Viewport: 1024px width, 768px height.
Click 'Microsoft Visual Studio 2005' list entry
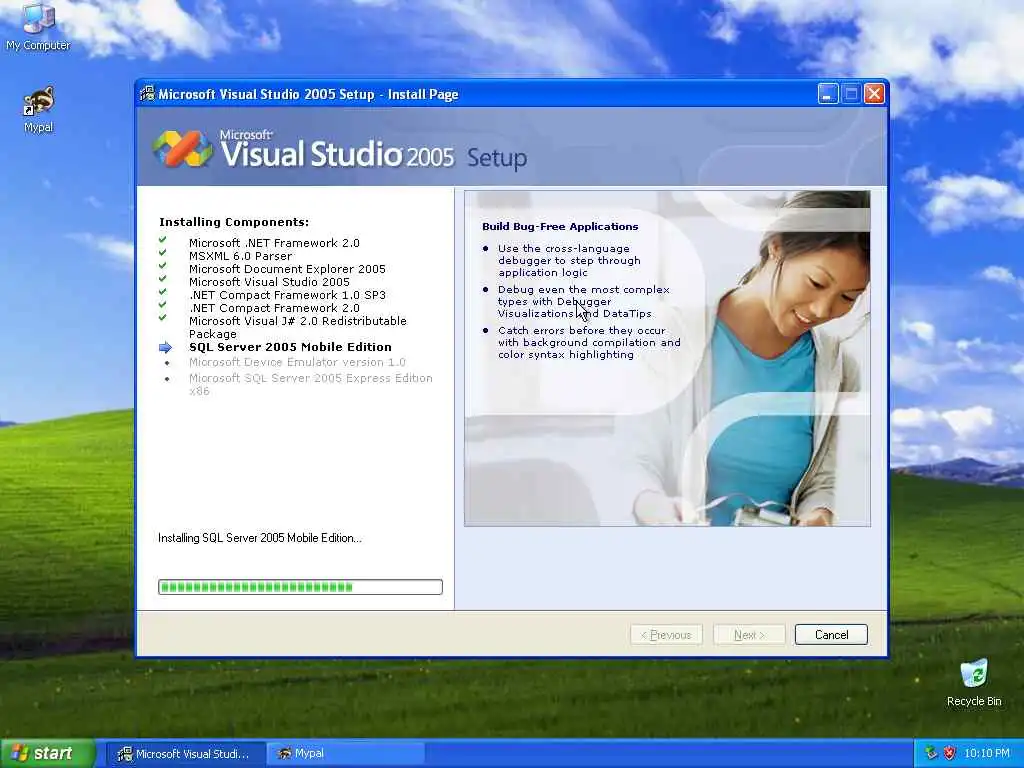tap(269, 282)
